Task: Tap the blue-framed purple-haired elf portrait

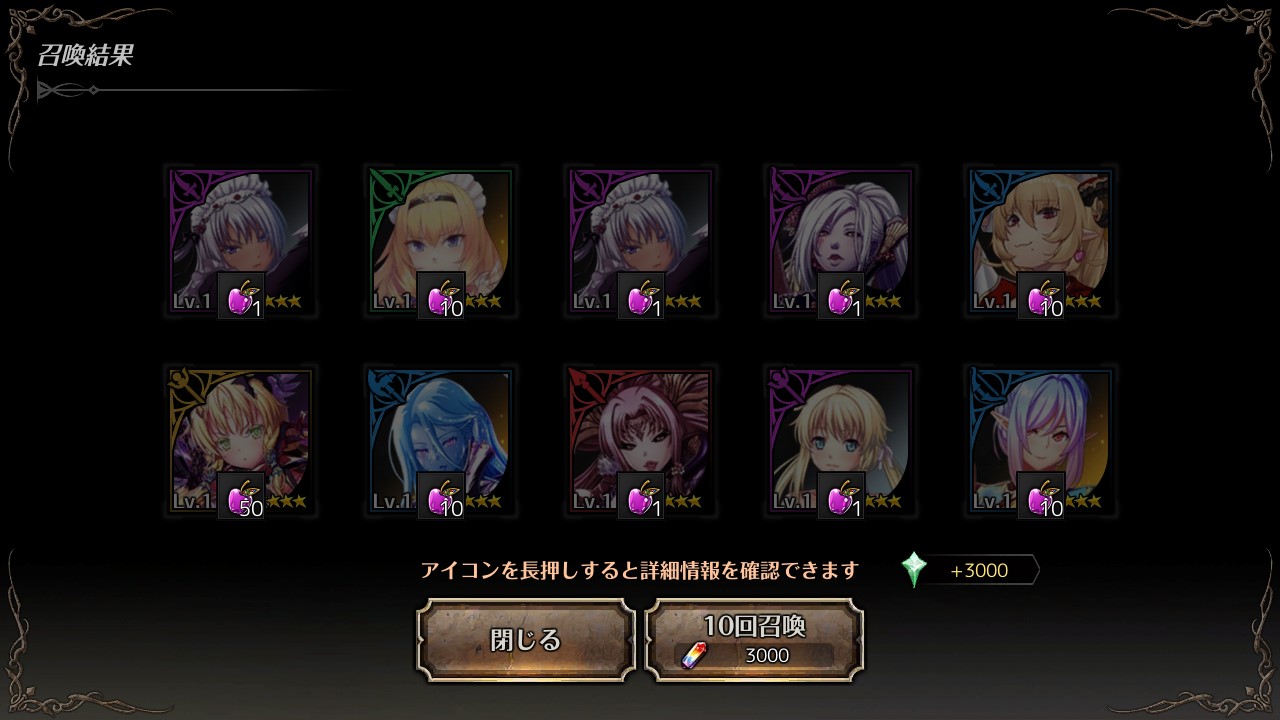Action: click(1040, 441)
